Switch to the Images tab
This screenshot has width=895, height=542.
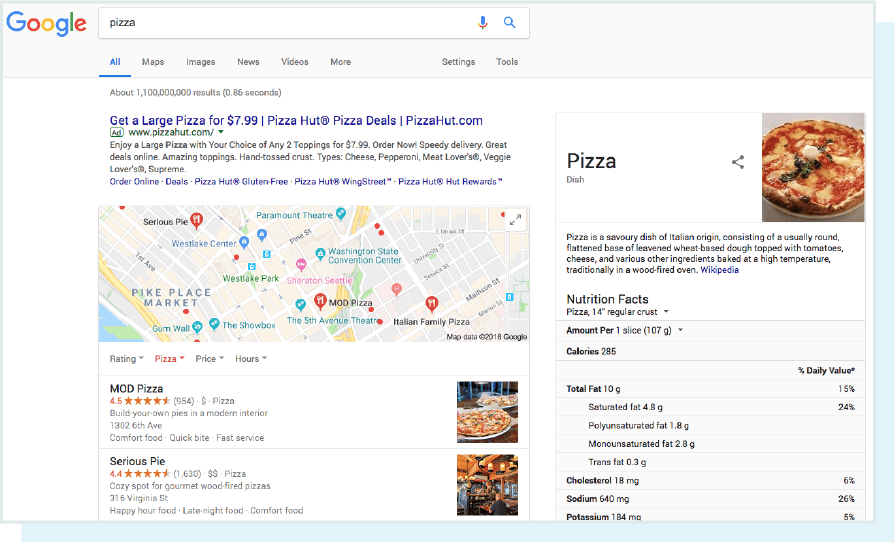[x=200, y=62]
